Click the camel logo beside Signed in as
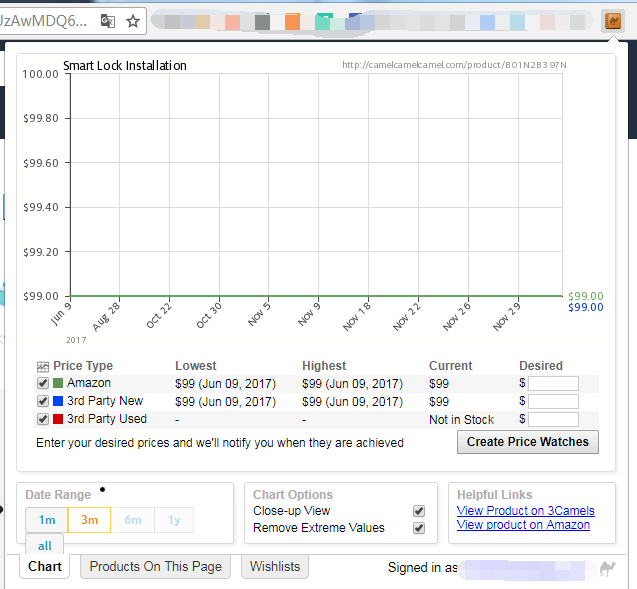 click(x=606, y=568)
